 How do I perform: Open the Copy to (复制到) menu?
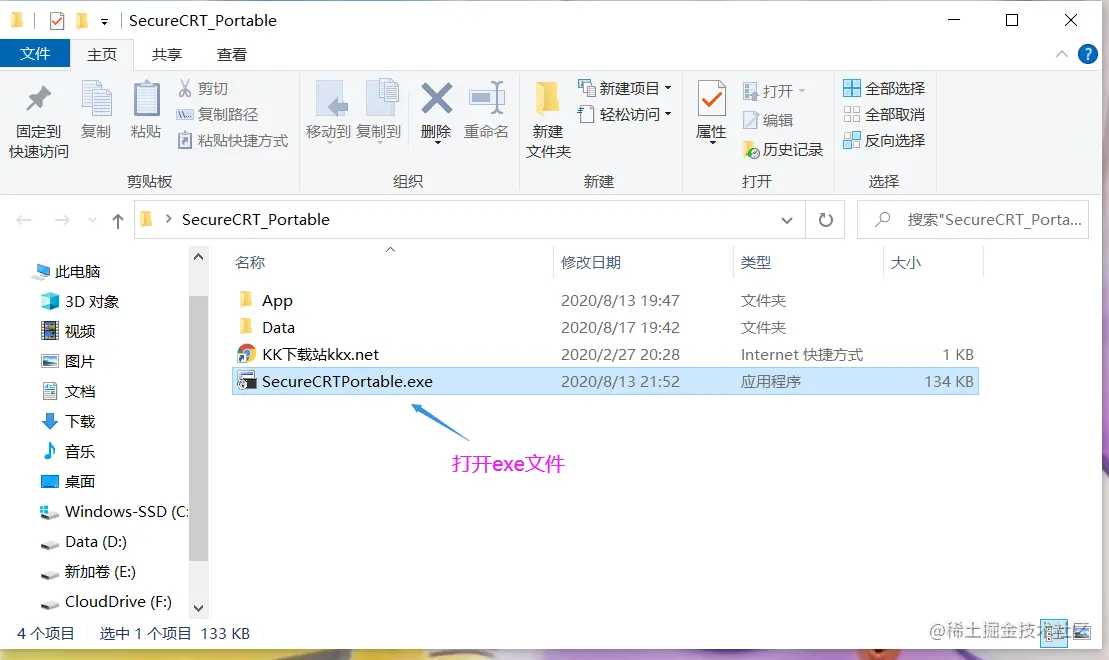click(378, 112)
